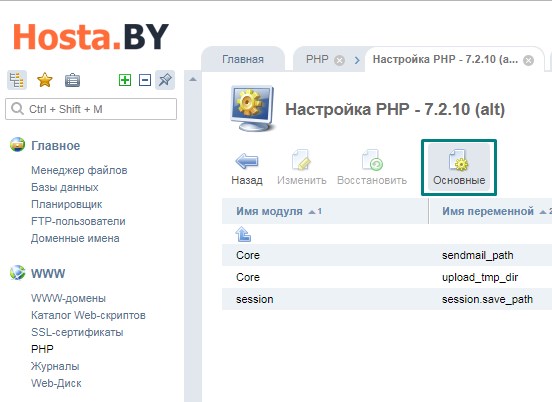Click the briefcase icon in sidebar toolbar
The image size is (552, 402).
[x=73, y=80]
